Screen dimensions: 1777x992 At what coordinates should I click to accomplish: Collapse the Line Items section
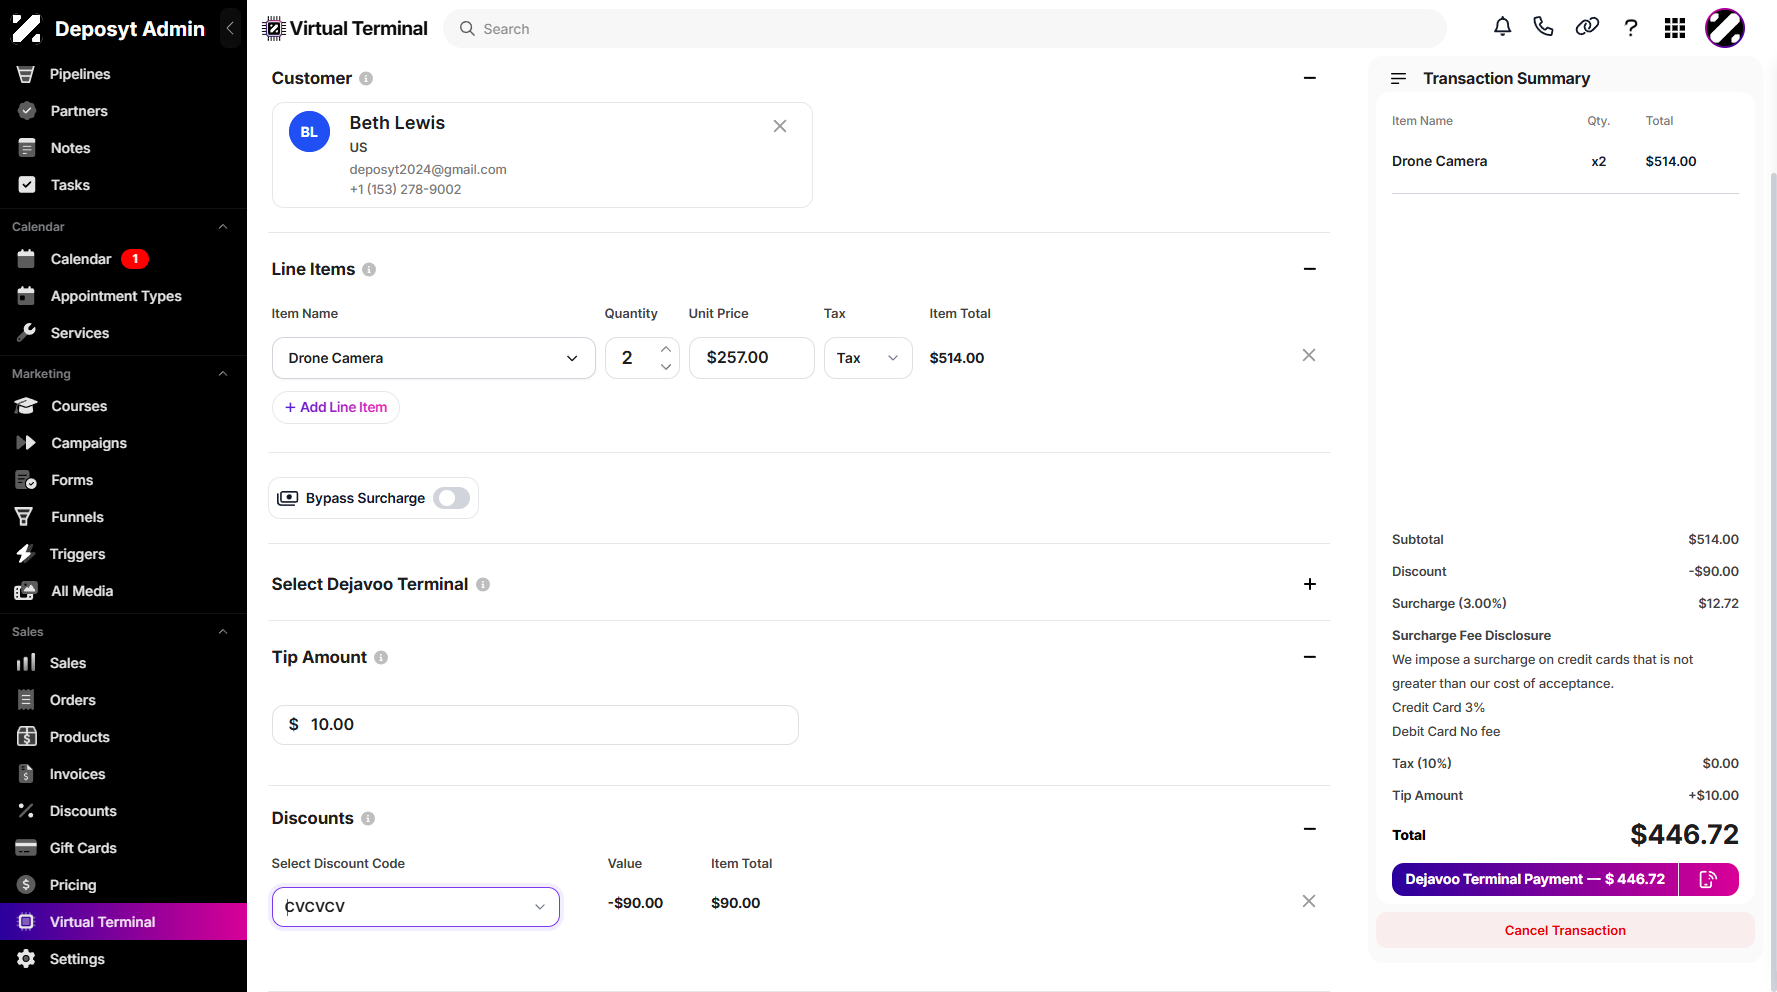click(1310, 269)
